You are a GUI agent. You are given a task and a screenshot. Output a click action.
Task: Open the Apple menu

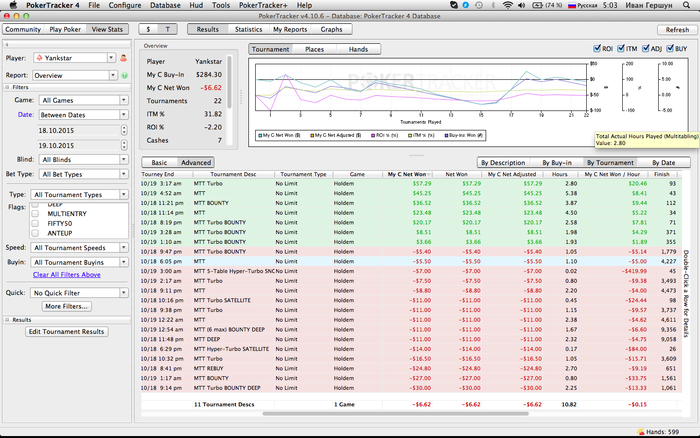pos(13,5)
